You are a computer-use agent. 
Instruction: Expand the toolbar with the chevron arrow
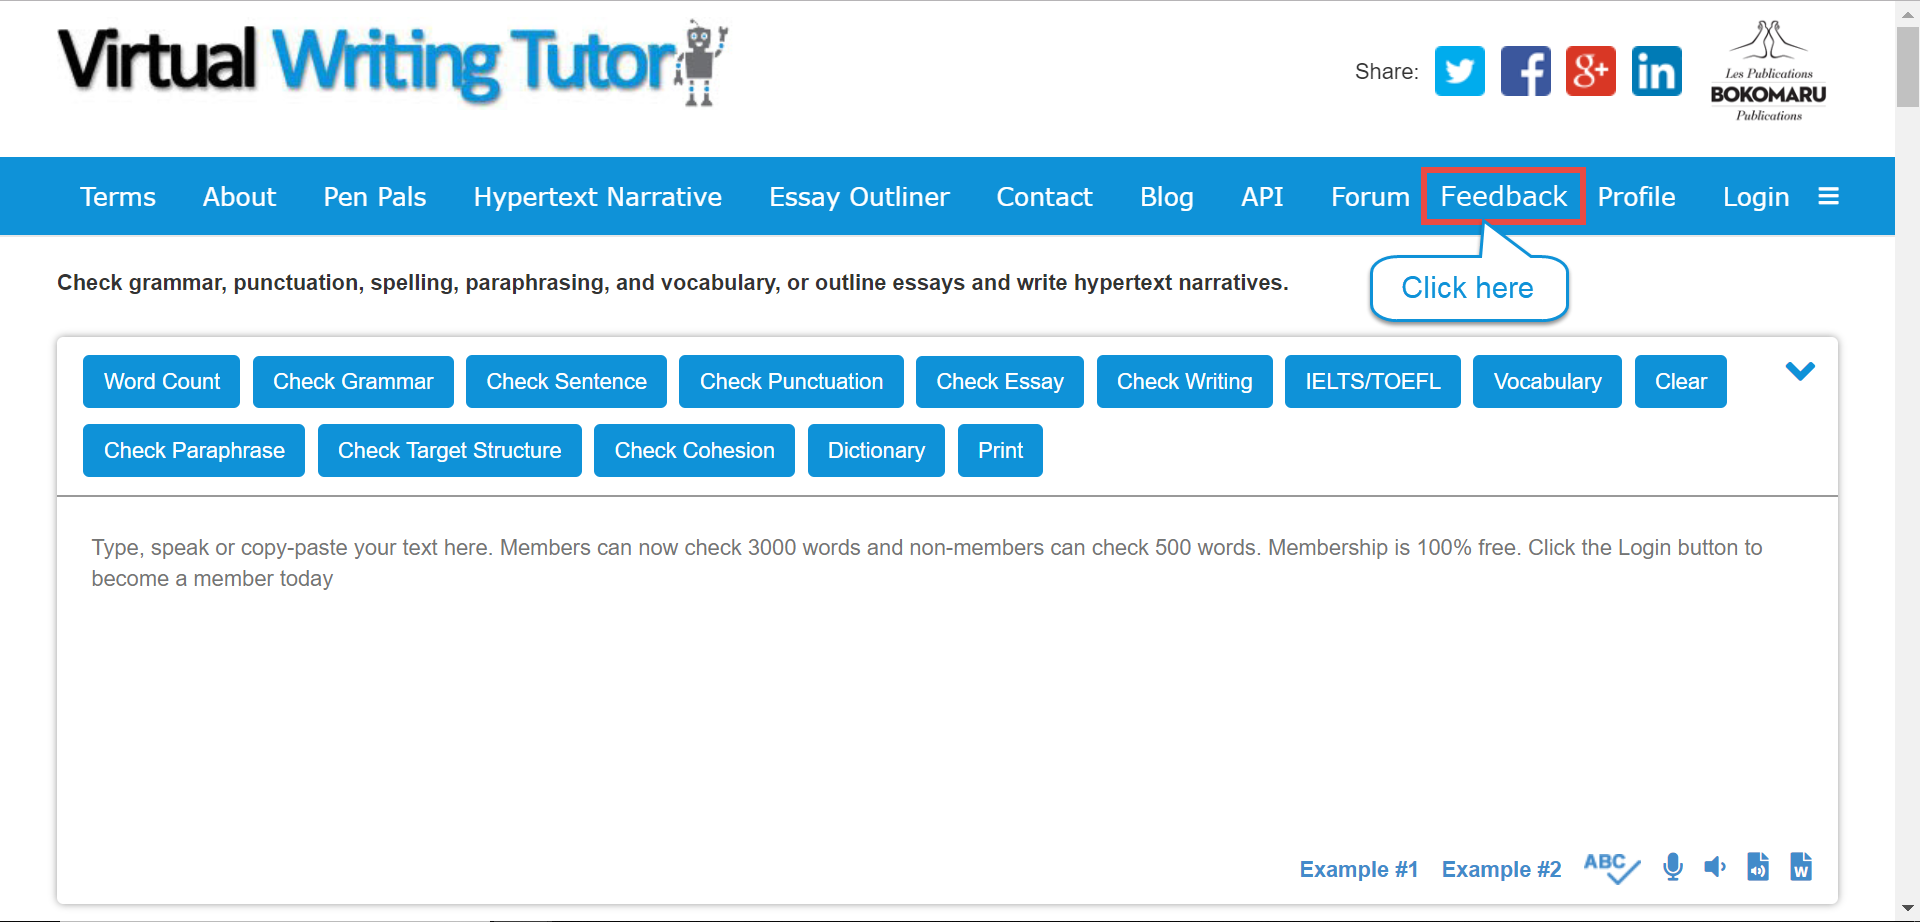pos(1800,371)
